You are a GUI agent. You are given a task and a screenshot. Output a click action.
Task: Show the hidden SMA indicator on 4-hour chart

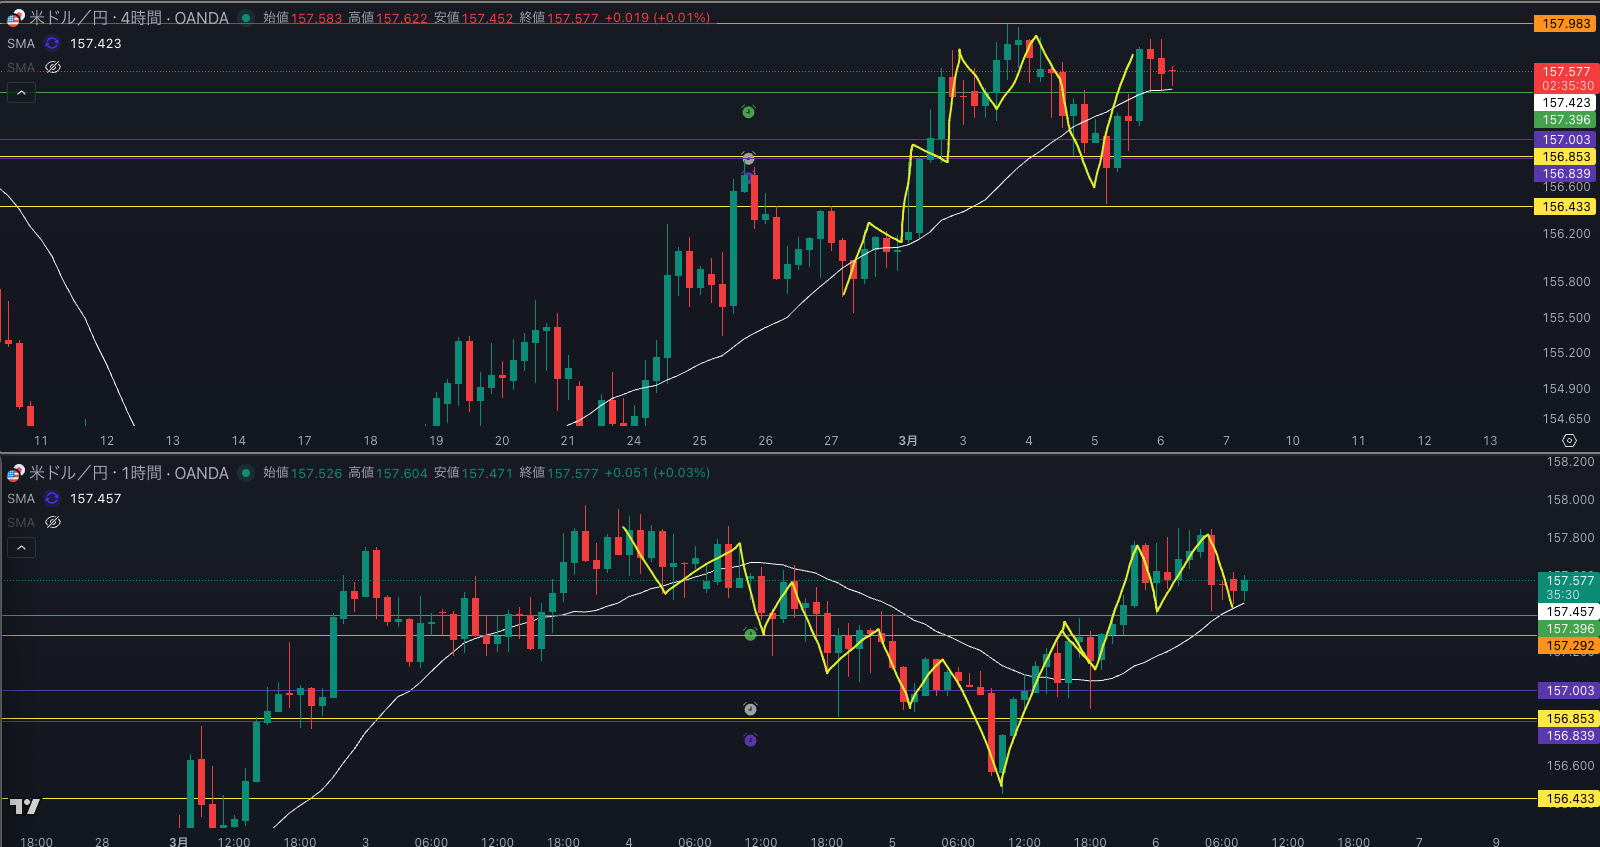click(x=53, y=68)
